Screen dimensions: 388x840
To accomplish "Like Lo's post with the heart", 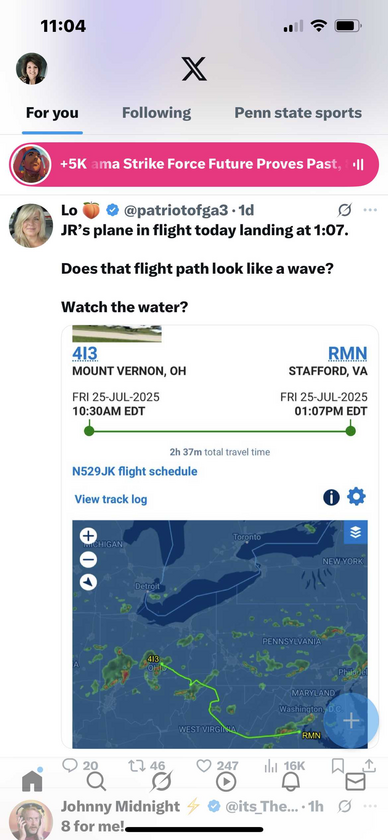I will click(x=204, y=766).
